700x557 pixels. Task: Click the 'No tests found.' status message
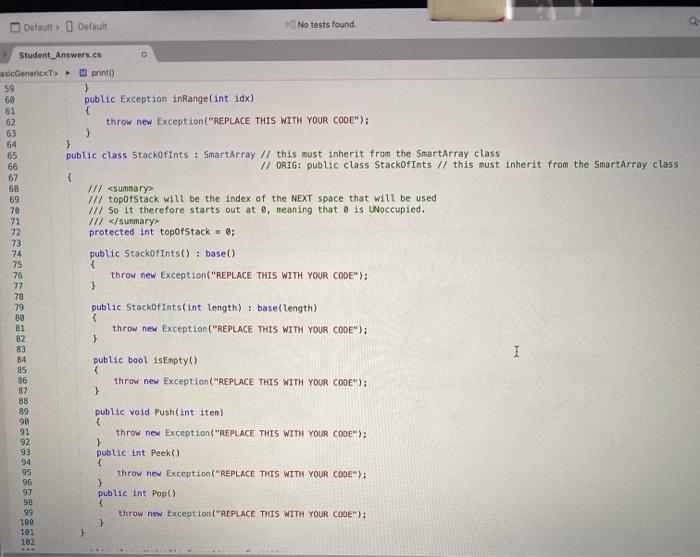click(326, 25)
